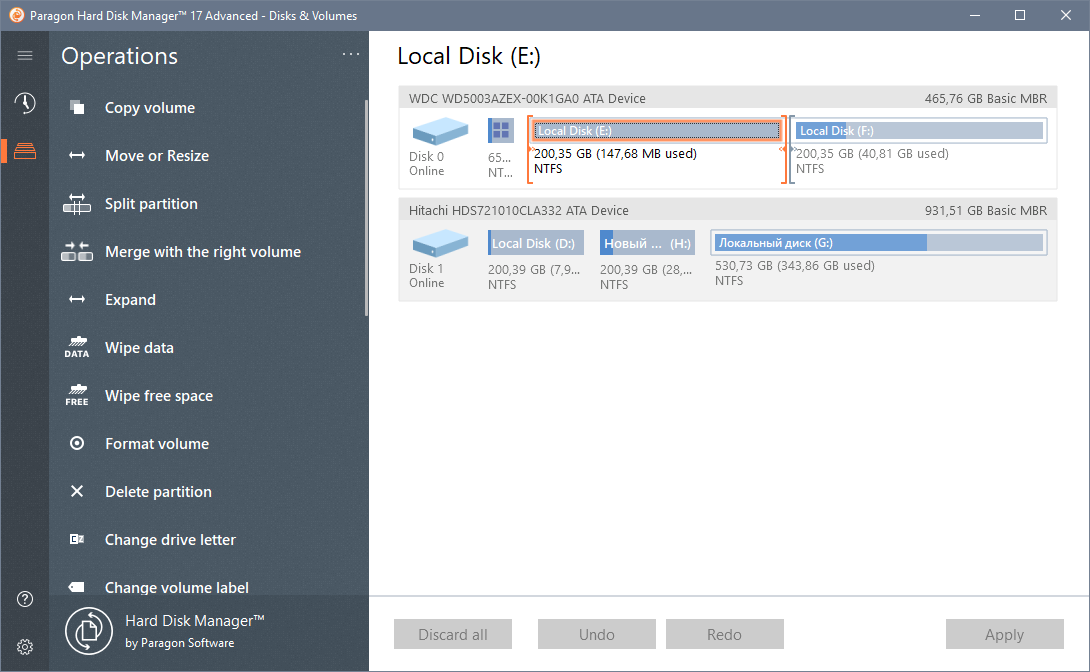Select the Новый ... (H:) volume
Viewport: 1090px width, 672px height.
(x=647, y=243)
